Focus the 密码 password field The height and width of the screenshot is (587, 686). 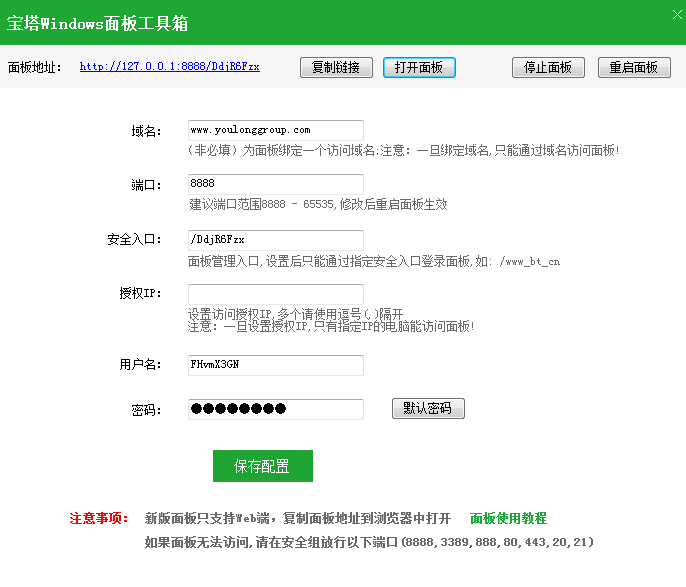276,409
